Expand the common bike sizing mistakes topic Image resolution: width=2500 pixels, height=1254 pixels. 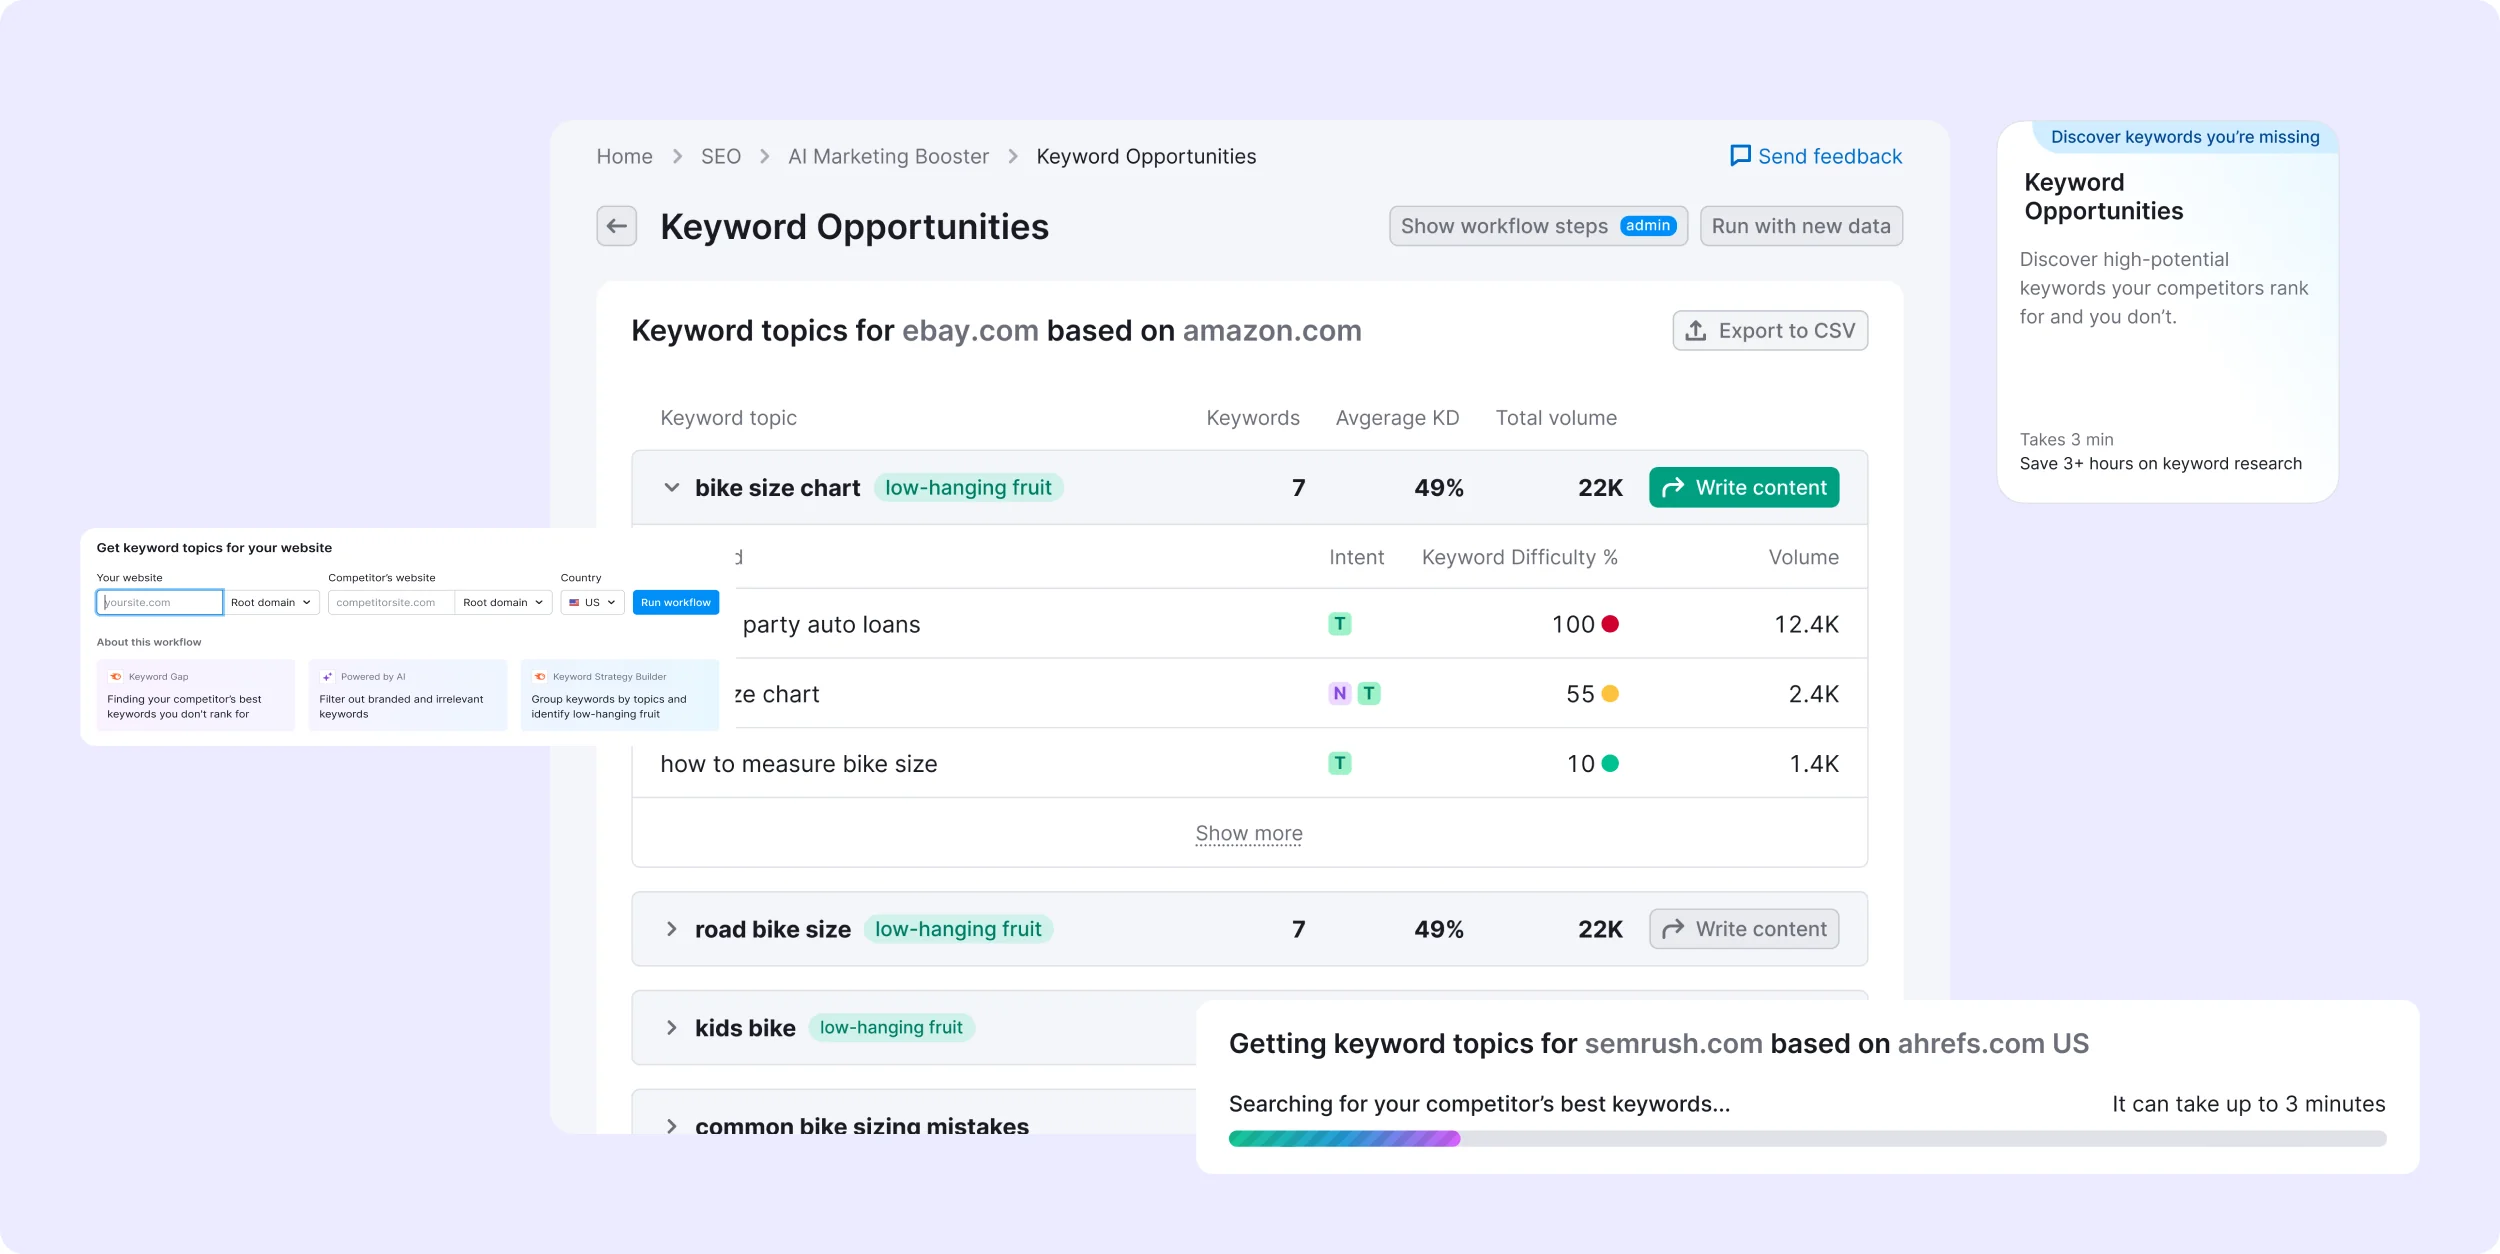click(672, 1126)
